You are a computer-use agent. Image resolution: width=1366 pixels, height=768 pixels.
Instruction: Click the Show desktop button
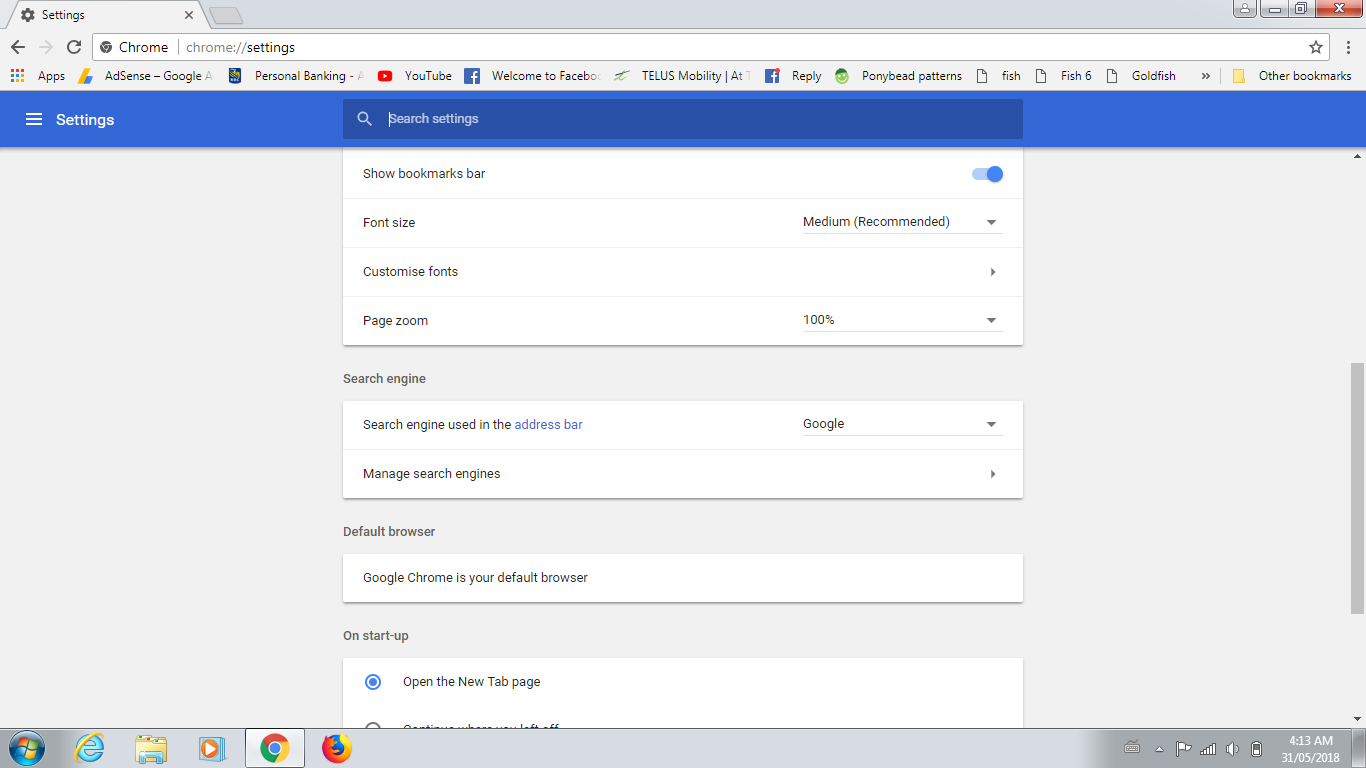coord(1359,748)
